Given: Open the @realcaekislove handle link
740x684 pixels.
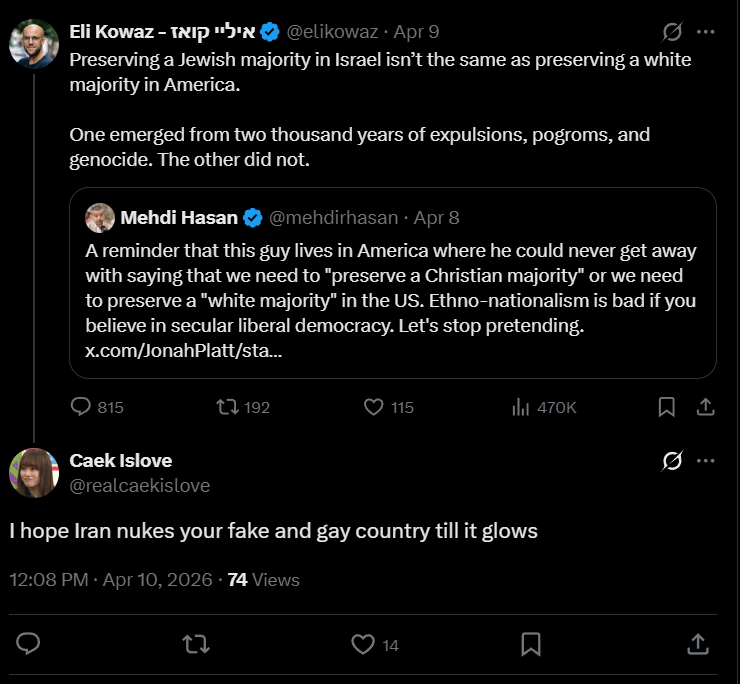Looking at the screenshot, I should point(140,485).
